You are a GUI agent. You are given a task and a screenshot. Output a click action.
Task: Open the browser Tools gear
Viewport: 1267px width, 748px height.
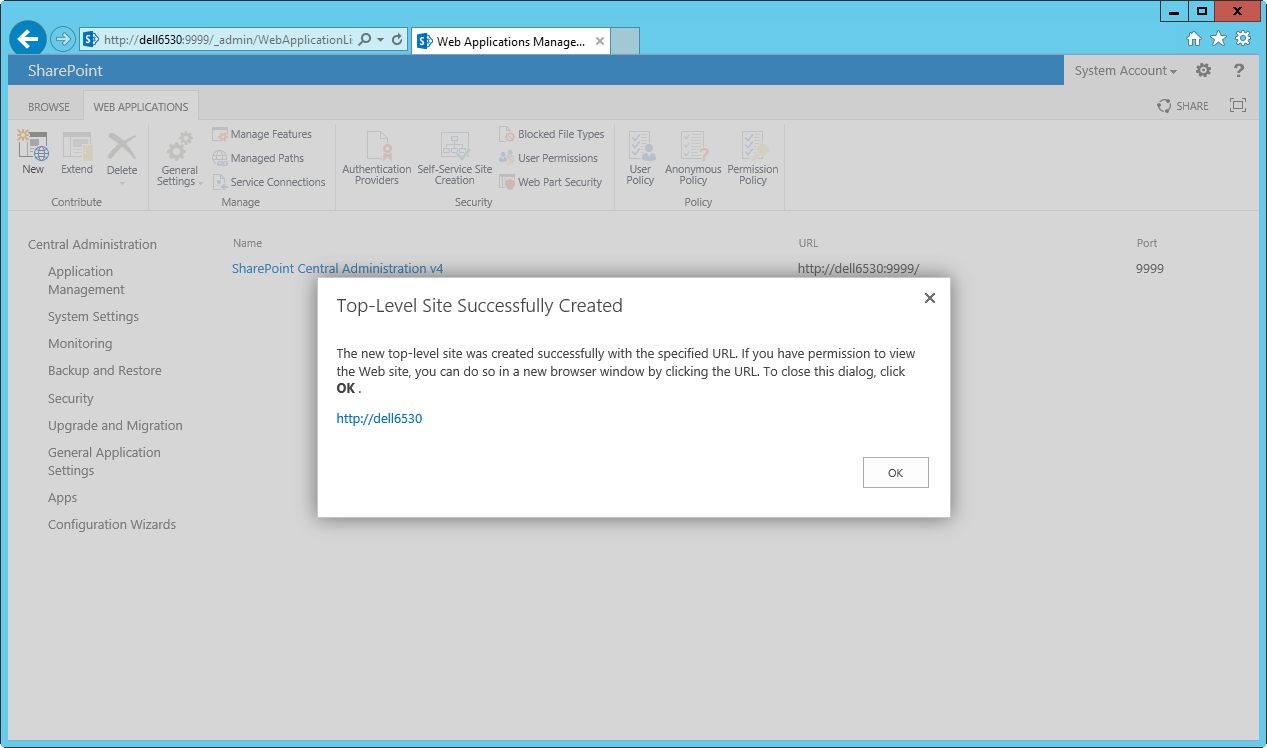click(1243, 39)
